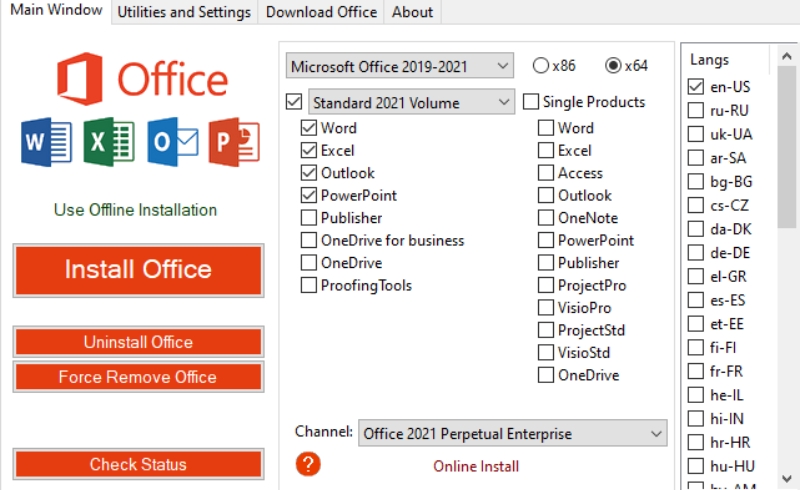The width and height of the screenshot is (800, 490).
Task: Check the ru-RU language
Action: (696, 110)
